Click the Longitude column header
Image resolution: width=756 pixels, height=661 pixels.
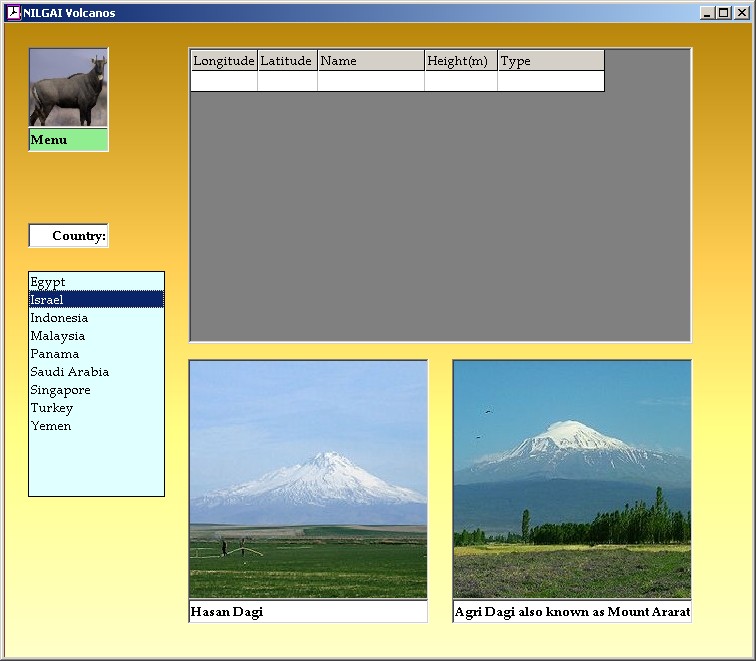tap(224, 61)
